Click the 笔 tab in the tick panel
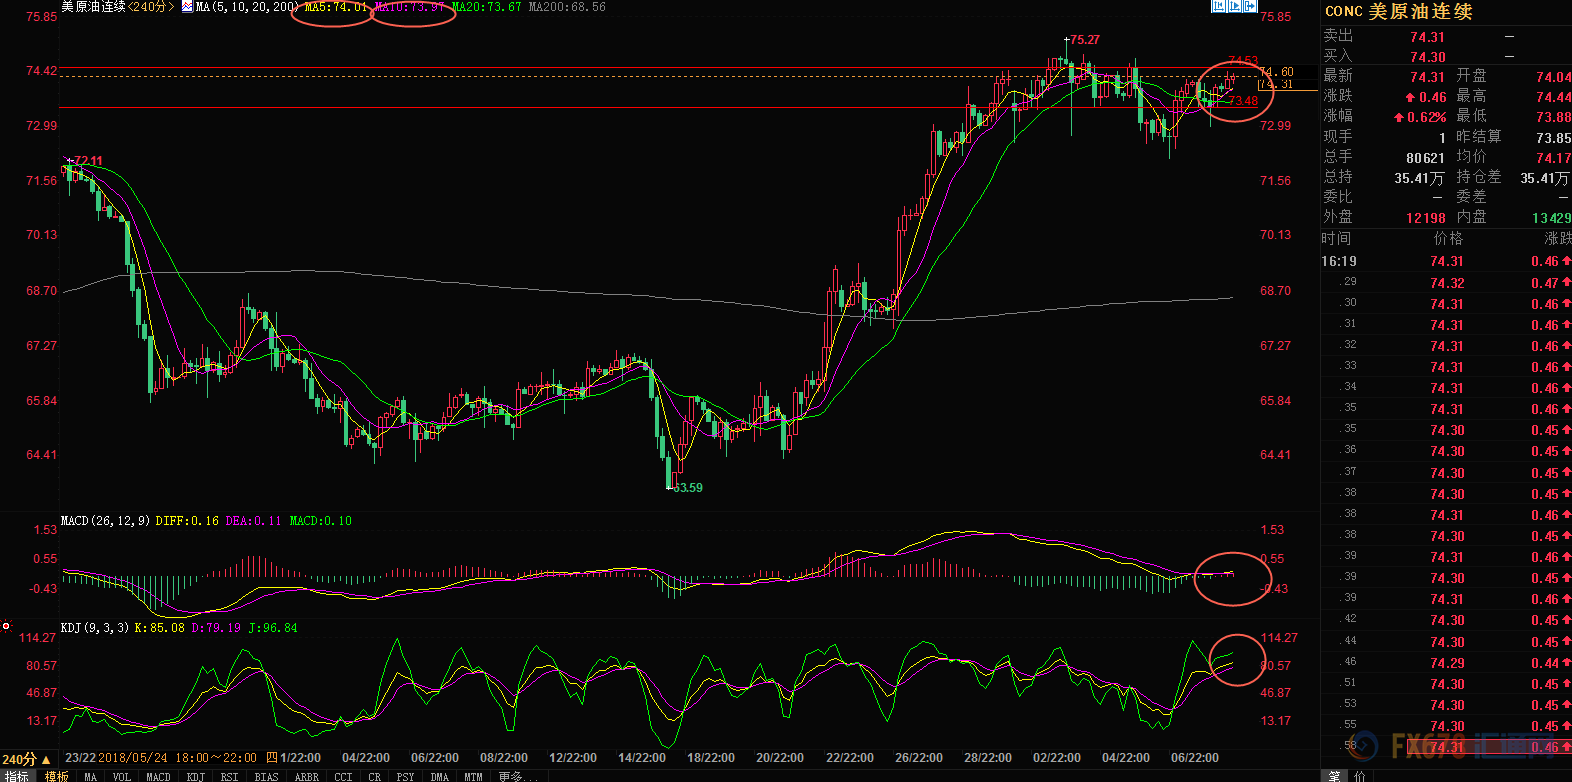 point(1334,776)
